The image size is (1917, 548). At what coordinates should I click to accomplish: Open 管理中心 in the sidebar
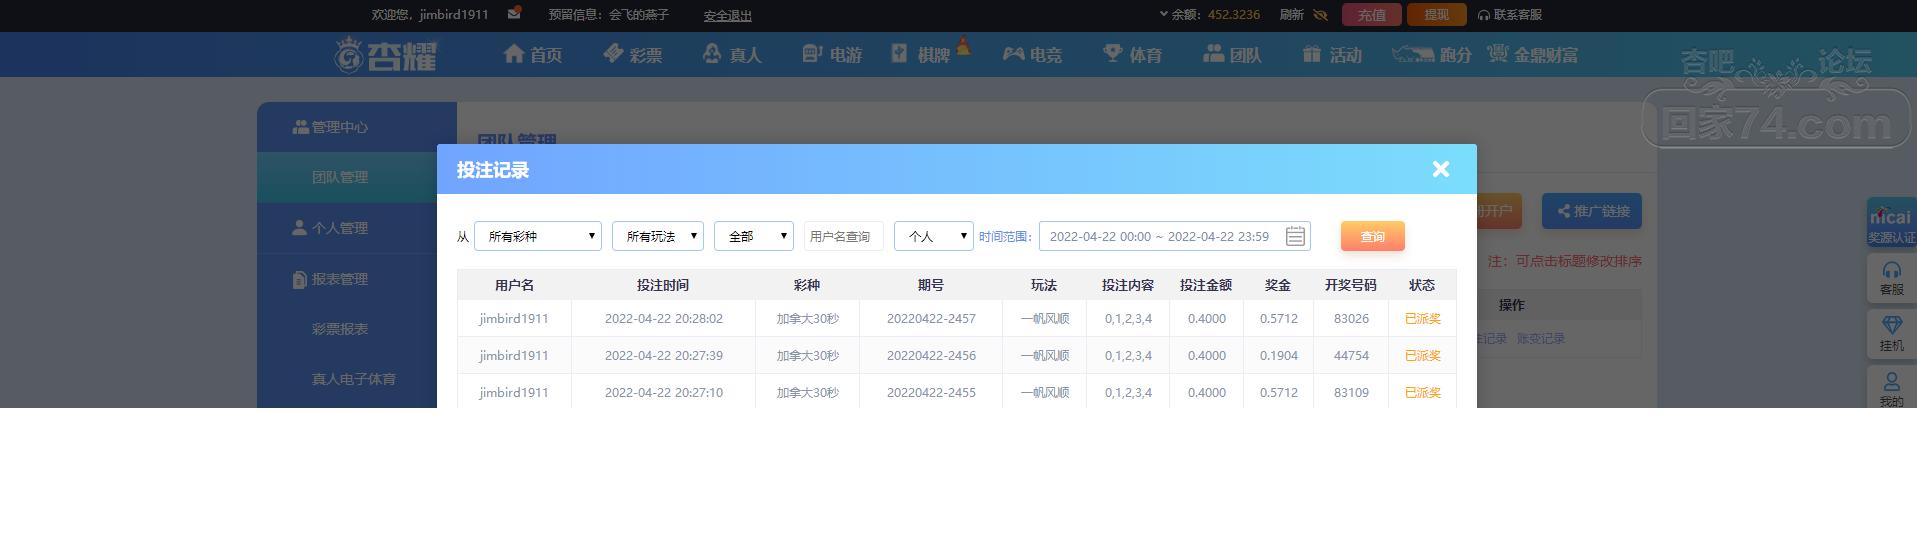point(357,127)
